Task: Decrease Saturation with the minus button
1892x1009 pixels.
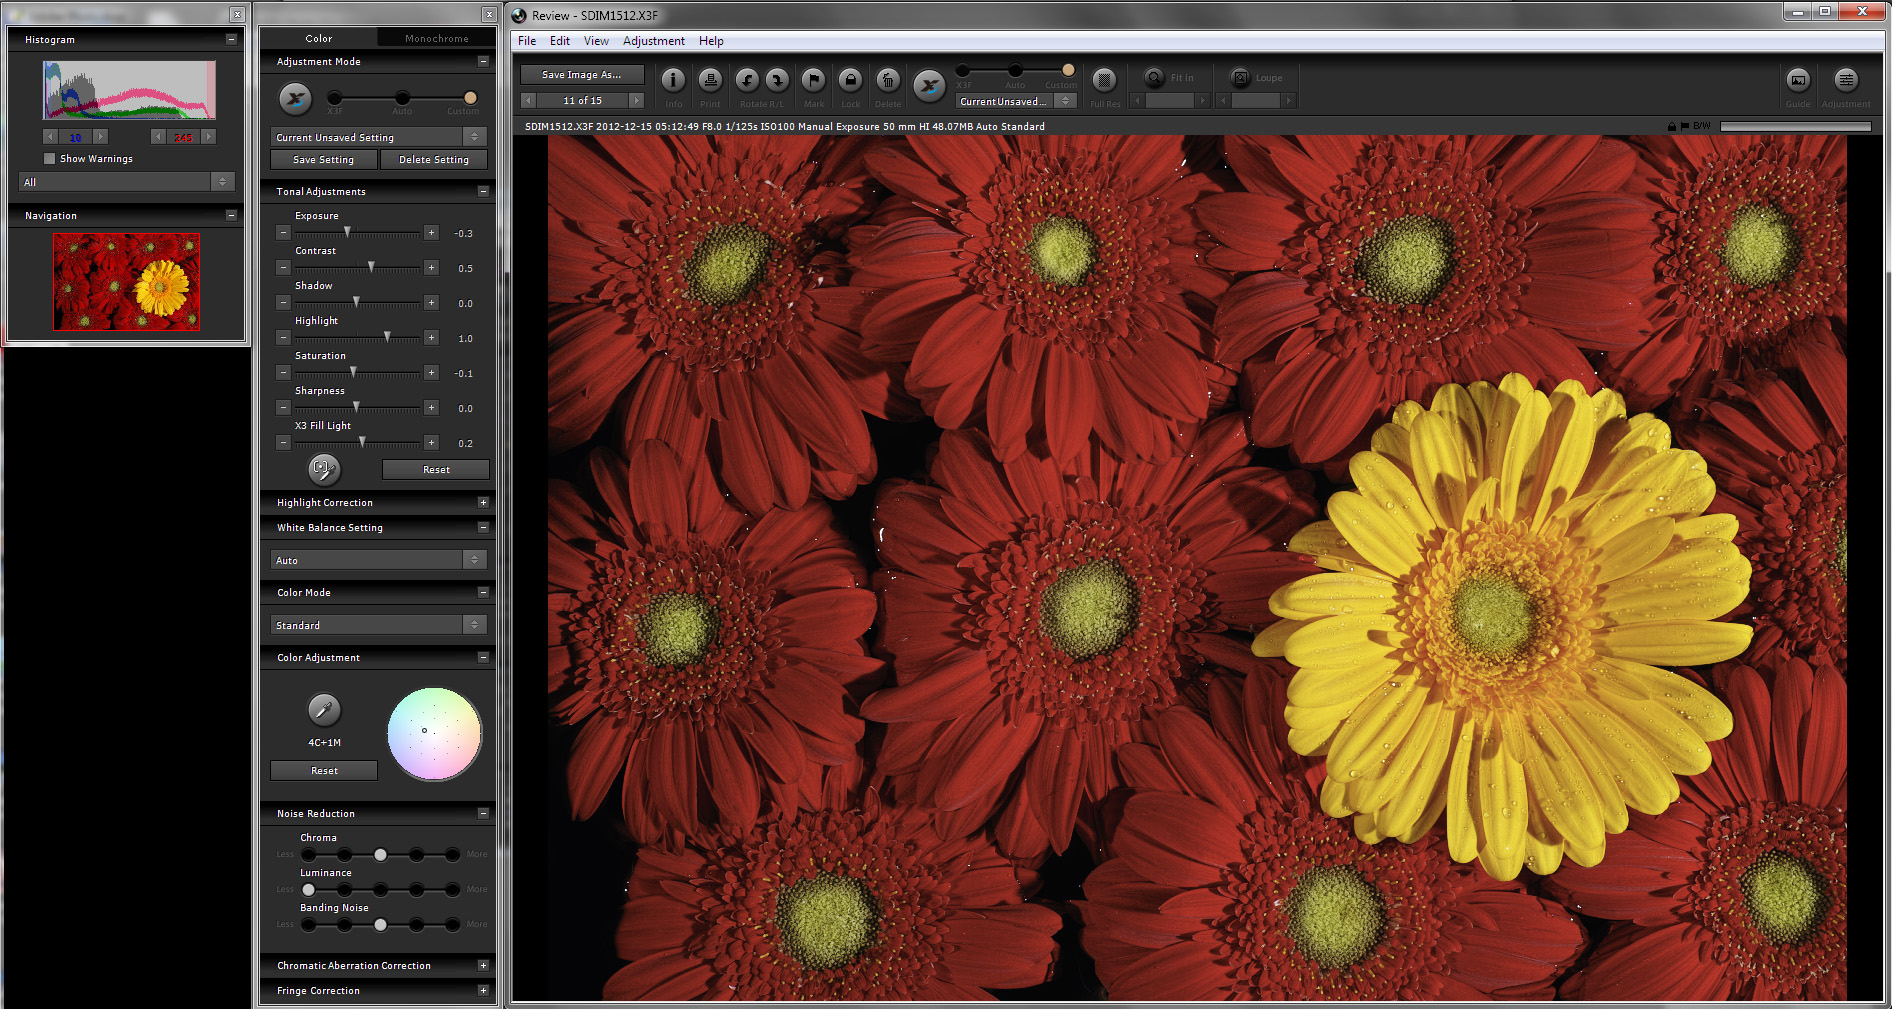Action: (x=284, y=373)
